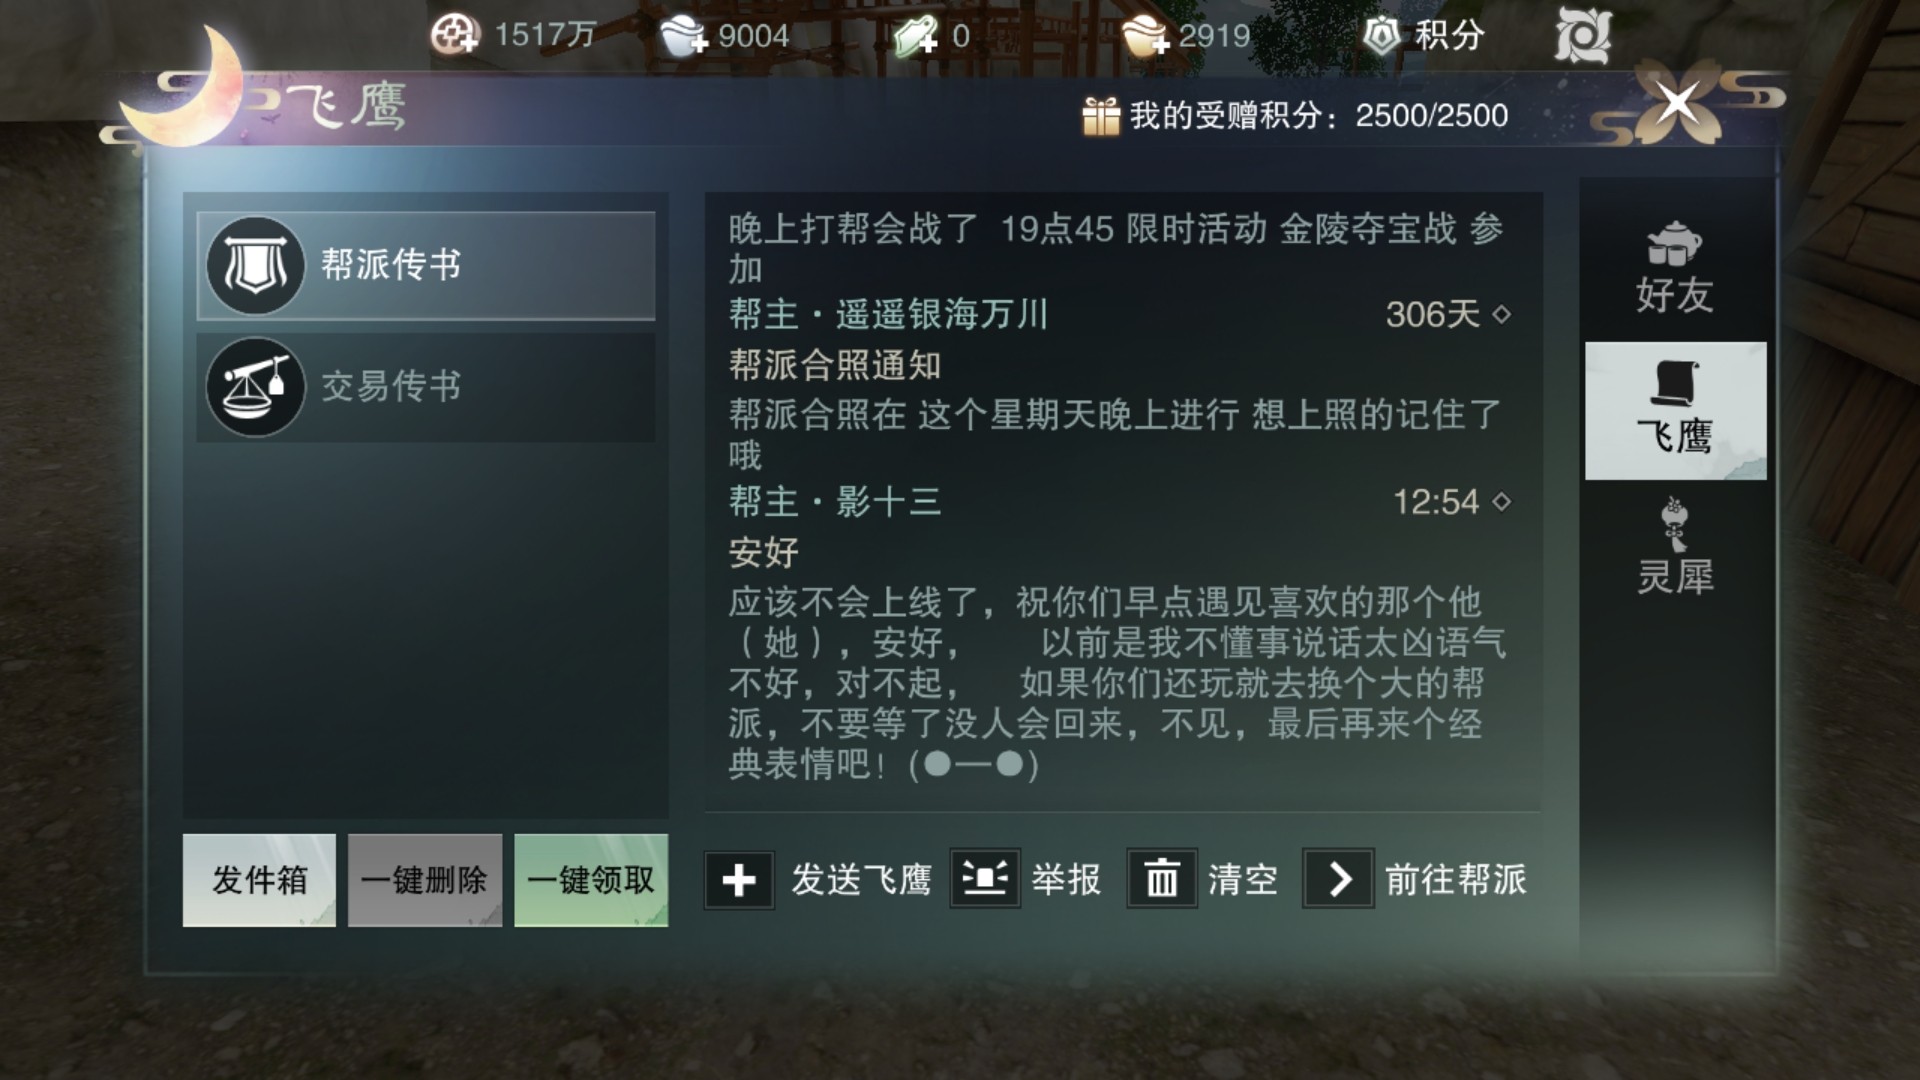This screenshot has height=1080, width=1920.
Task: Add coins via the 1517万 currency icon
Action: tap(455, 35)
